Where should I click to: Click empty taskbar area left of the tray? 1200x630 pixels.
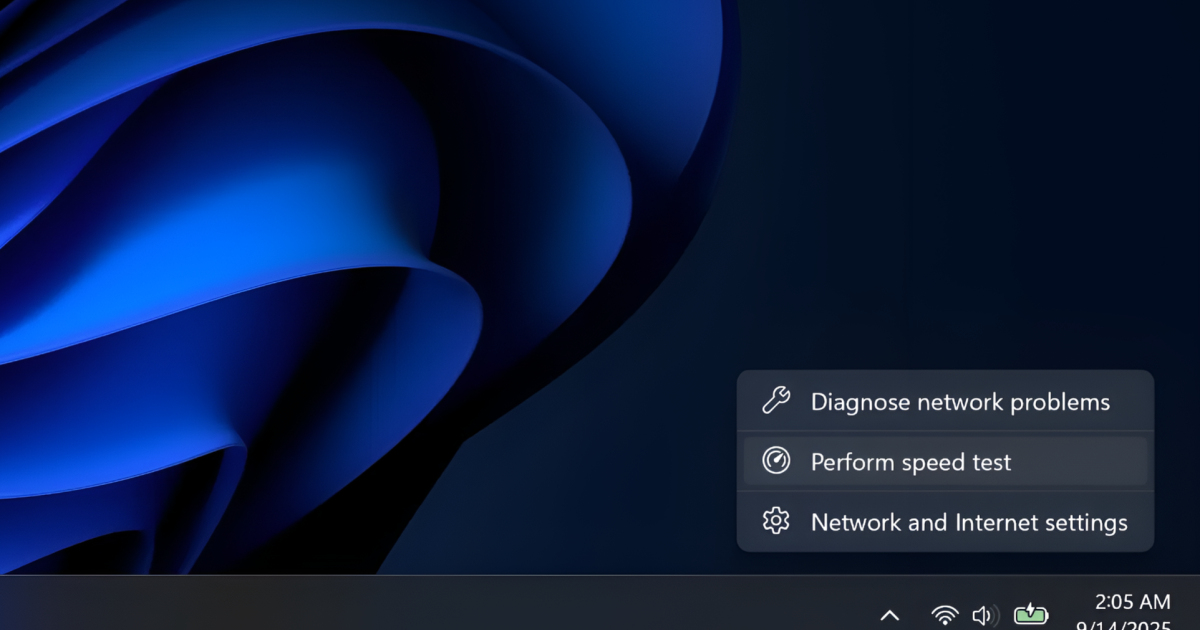coord(500,605)
